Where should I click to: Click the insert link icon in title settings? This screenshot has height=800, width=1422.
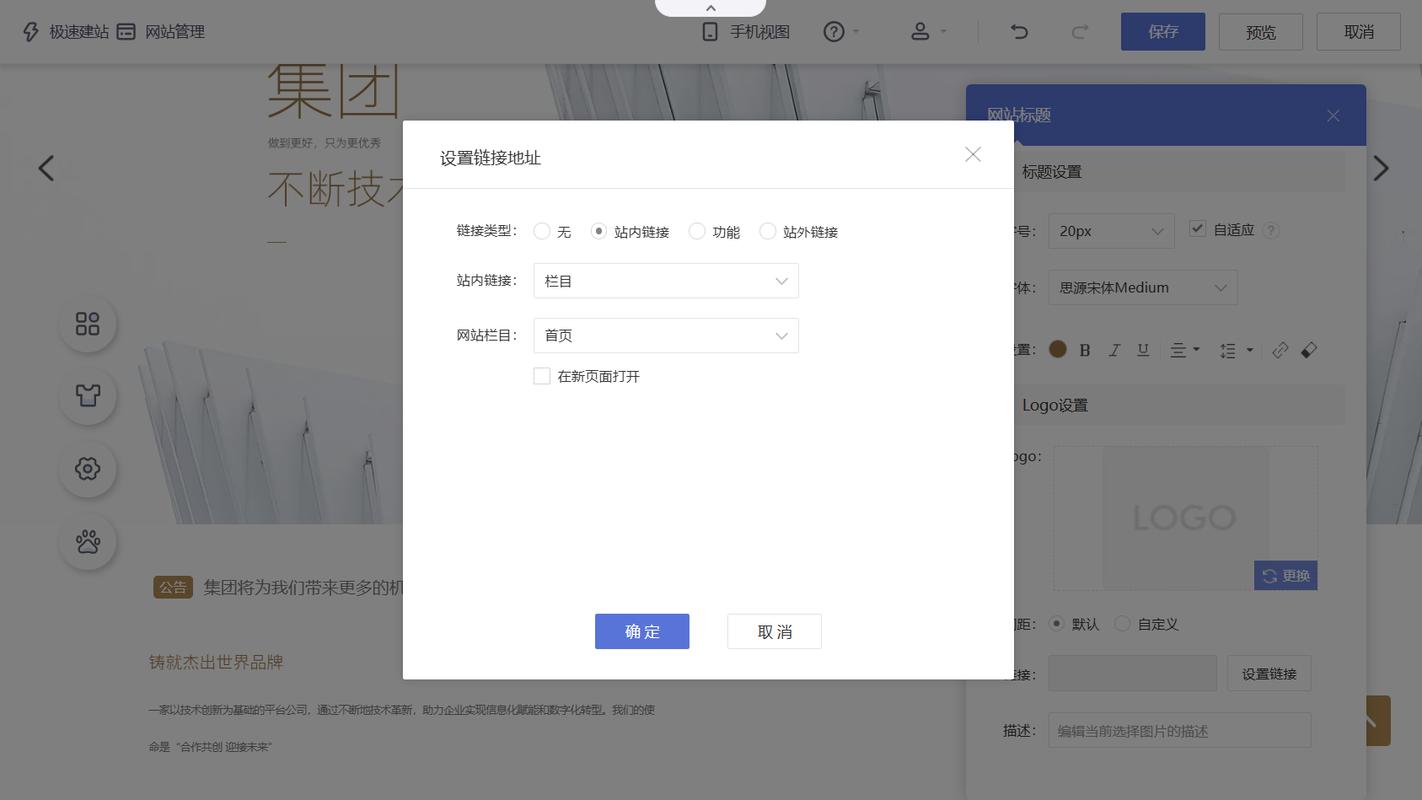[1281, 349]
